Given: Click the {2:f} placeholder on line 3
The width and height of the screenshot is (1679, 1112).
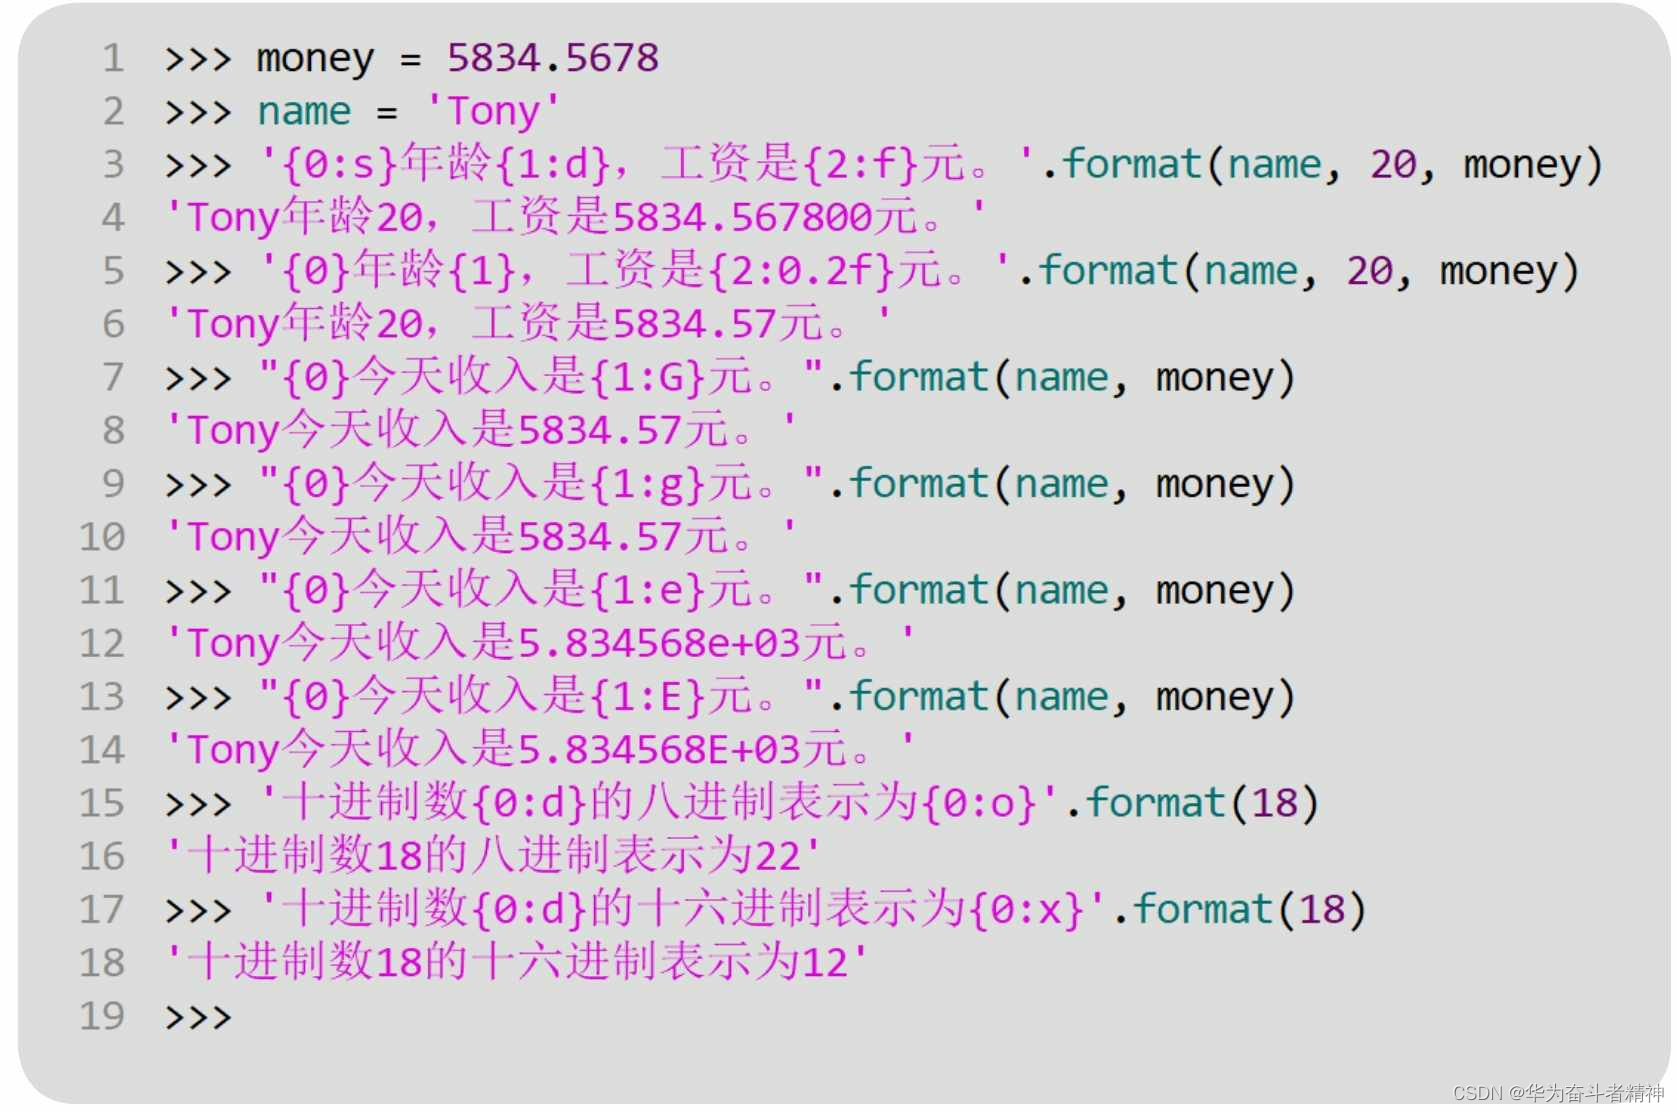Looking at the screenshot, I should point(860,164).
